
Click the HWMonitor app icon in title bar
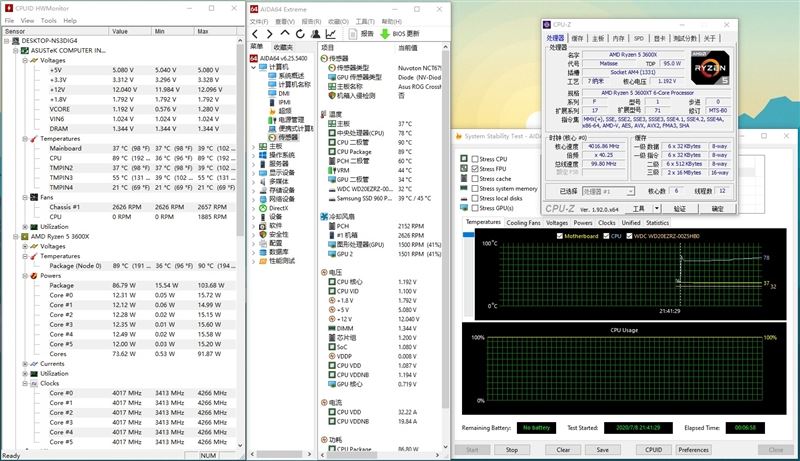(8, 8)
